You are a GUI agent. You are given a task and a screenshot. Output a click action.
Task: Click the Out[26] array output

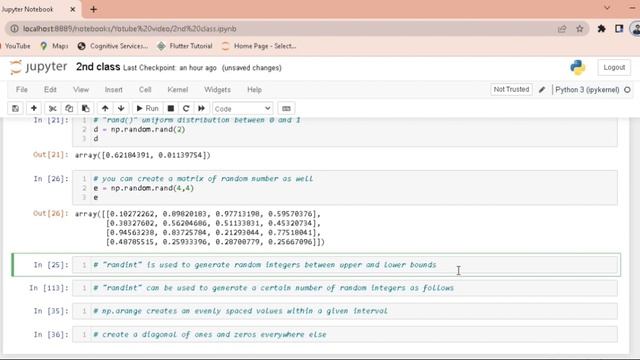pos(200,228)
